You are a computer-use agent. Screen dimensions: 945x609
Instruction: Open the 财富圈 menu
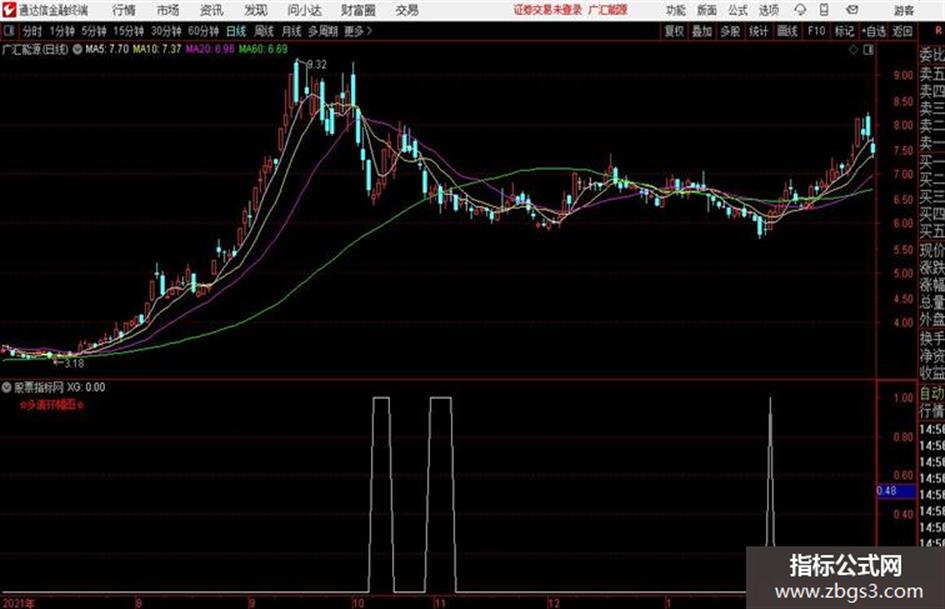pos(358,10)
